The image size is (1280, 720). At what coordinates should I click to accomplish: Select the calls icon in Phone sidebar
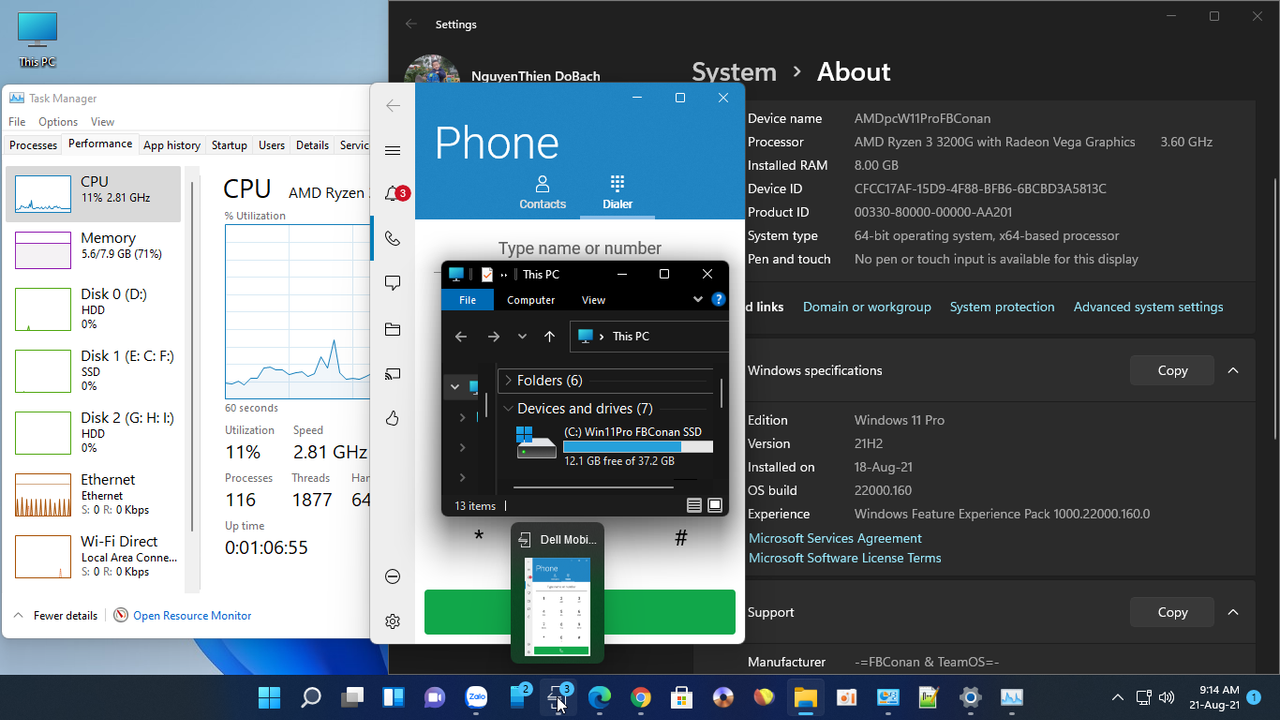coord(392,239)
